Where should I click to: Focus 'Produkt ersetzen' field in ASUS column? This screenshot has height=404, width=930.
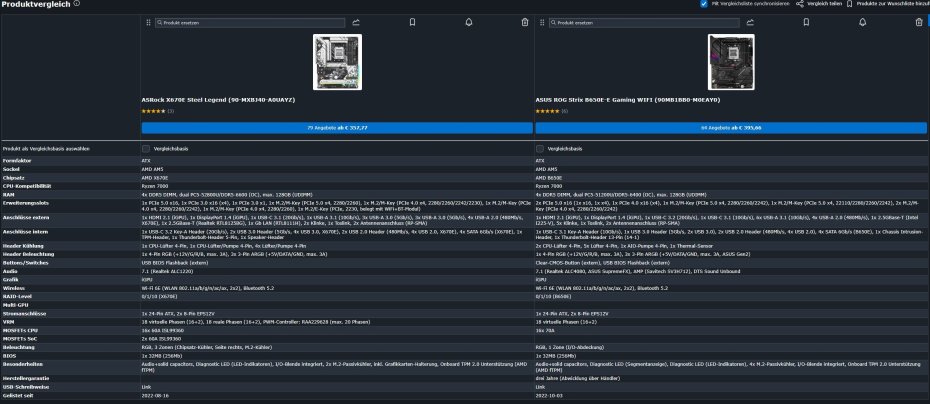pos(644,23)
